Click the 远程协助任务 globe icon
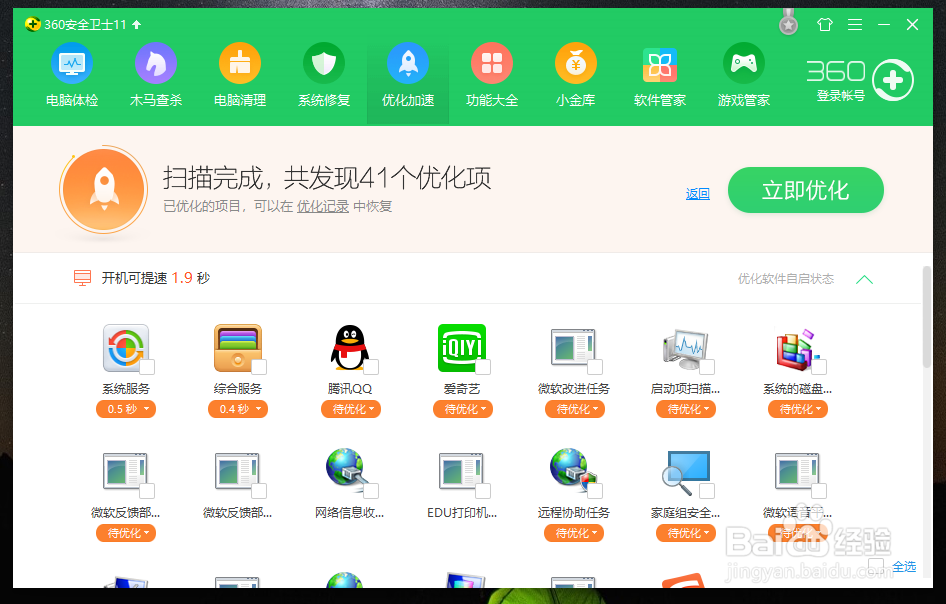946x604 pixels. (x=573, y=471)
